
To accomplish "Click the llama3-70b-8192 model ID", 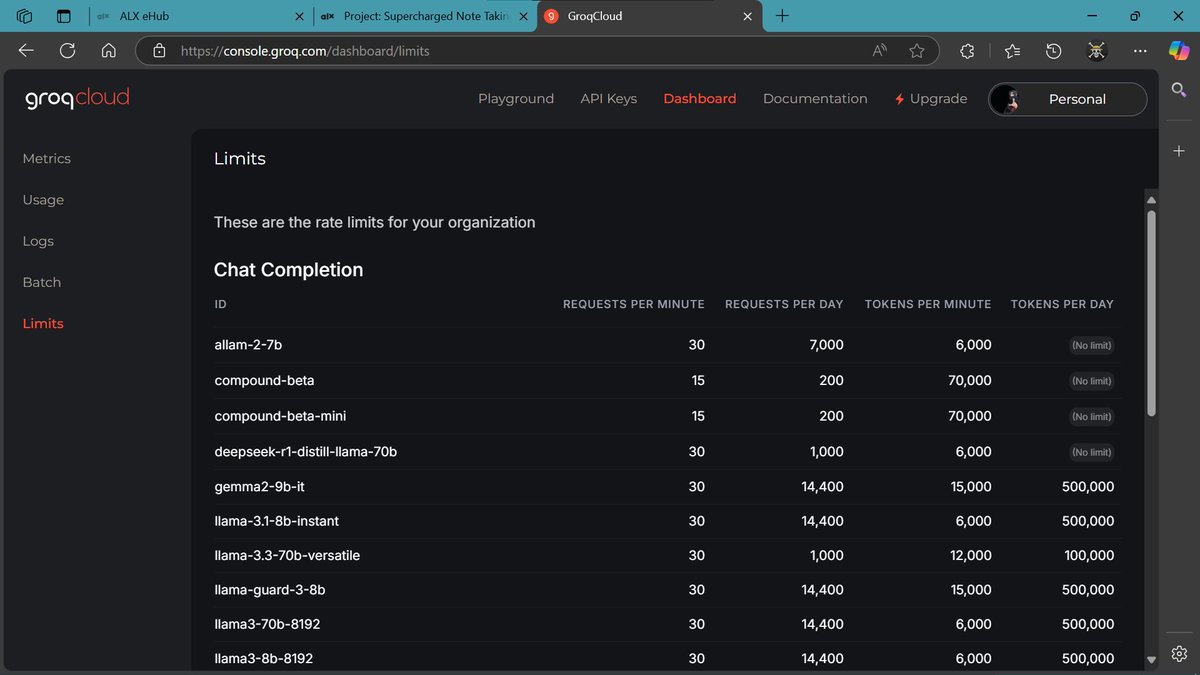I will pyautogui.click(x=267, y=624).
